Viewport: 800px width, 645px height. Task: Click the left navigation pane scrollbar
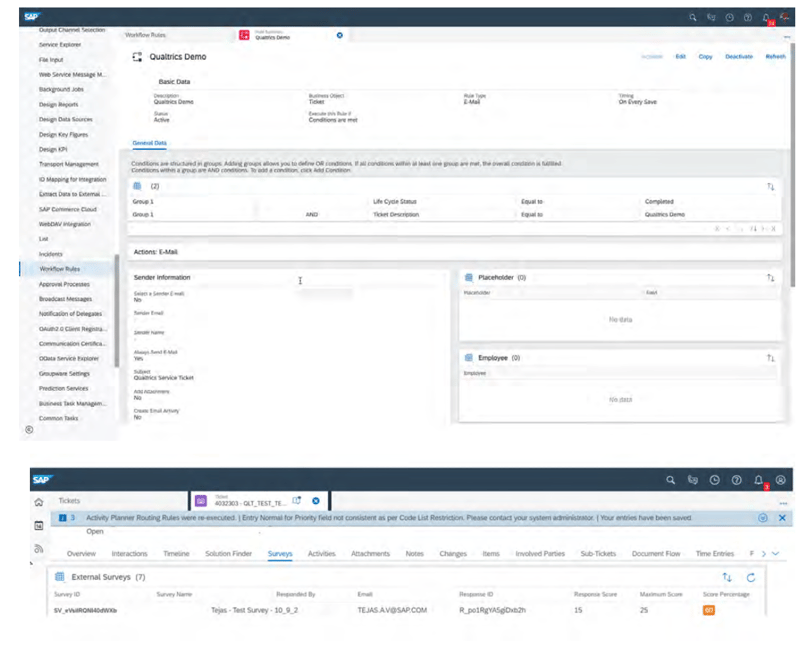coord(117,311)
